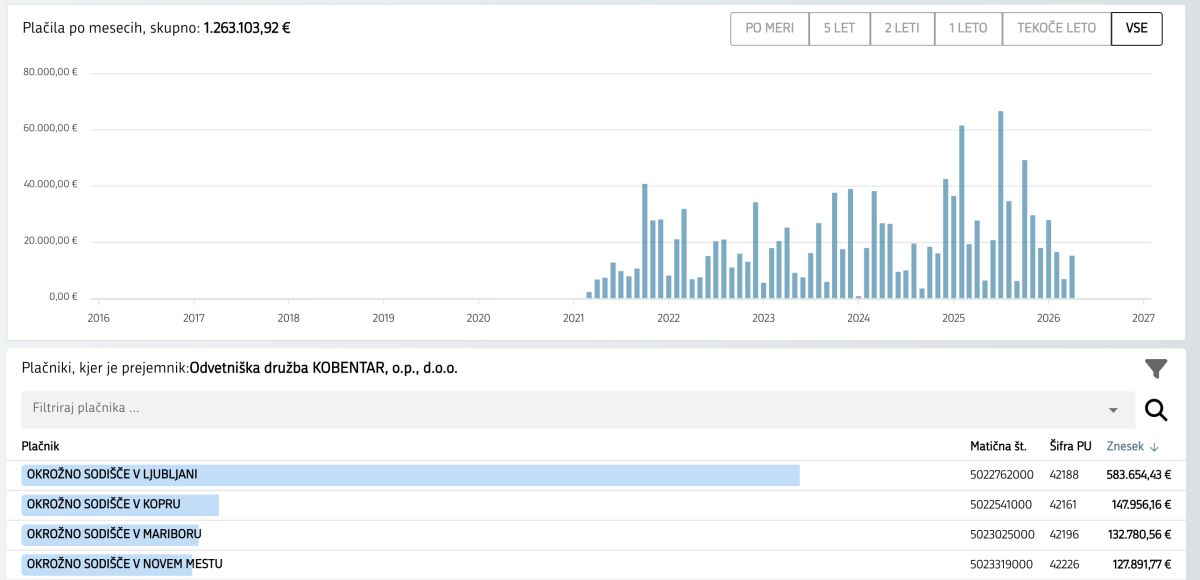The width and height of the screenshot is (1200, 580).
Task: Sort by Šifra PU column header
Action: [x=1070, y=446]
